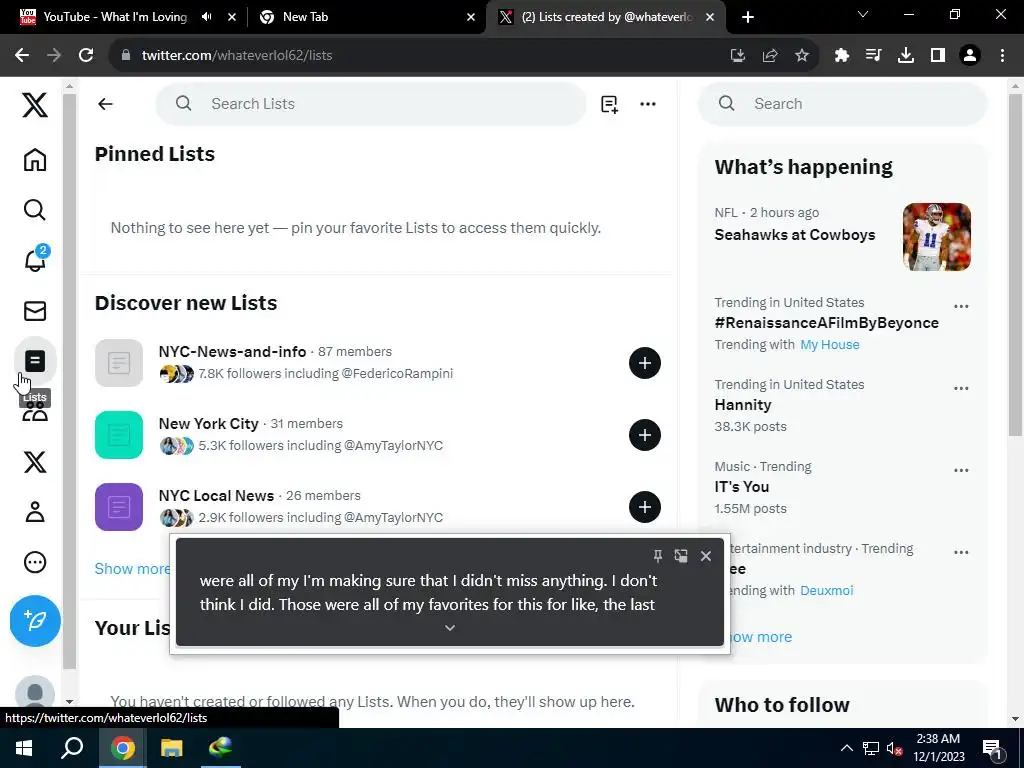Click the right-hand Search field
The width and height of the screenshot is (1024, 768).
pyautogui.click(x=842, y=104)
